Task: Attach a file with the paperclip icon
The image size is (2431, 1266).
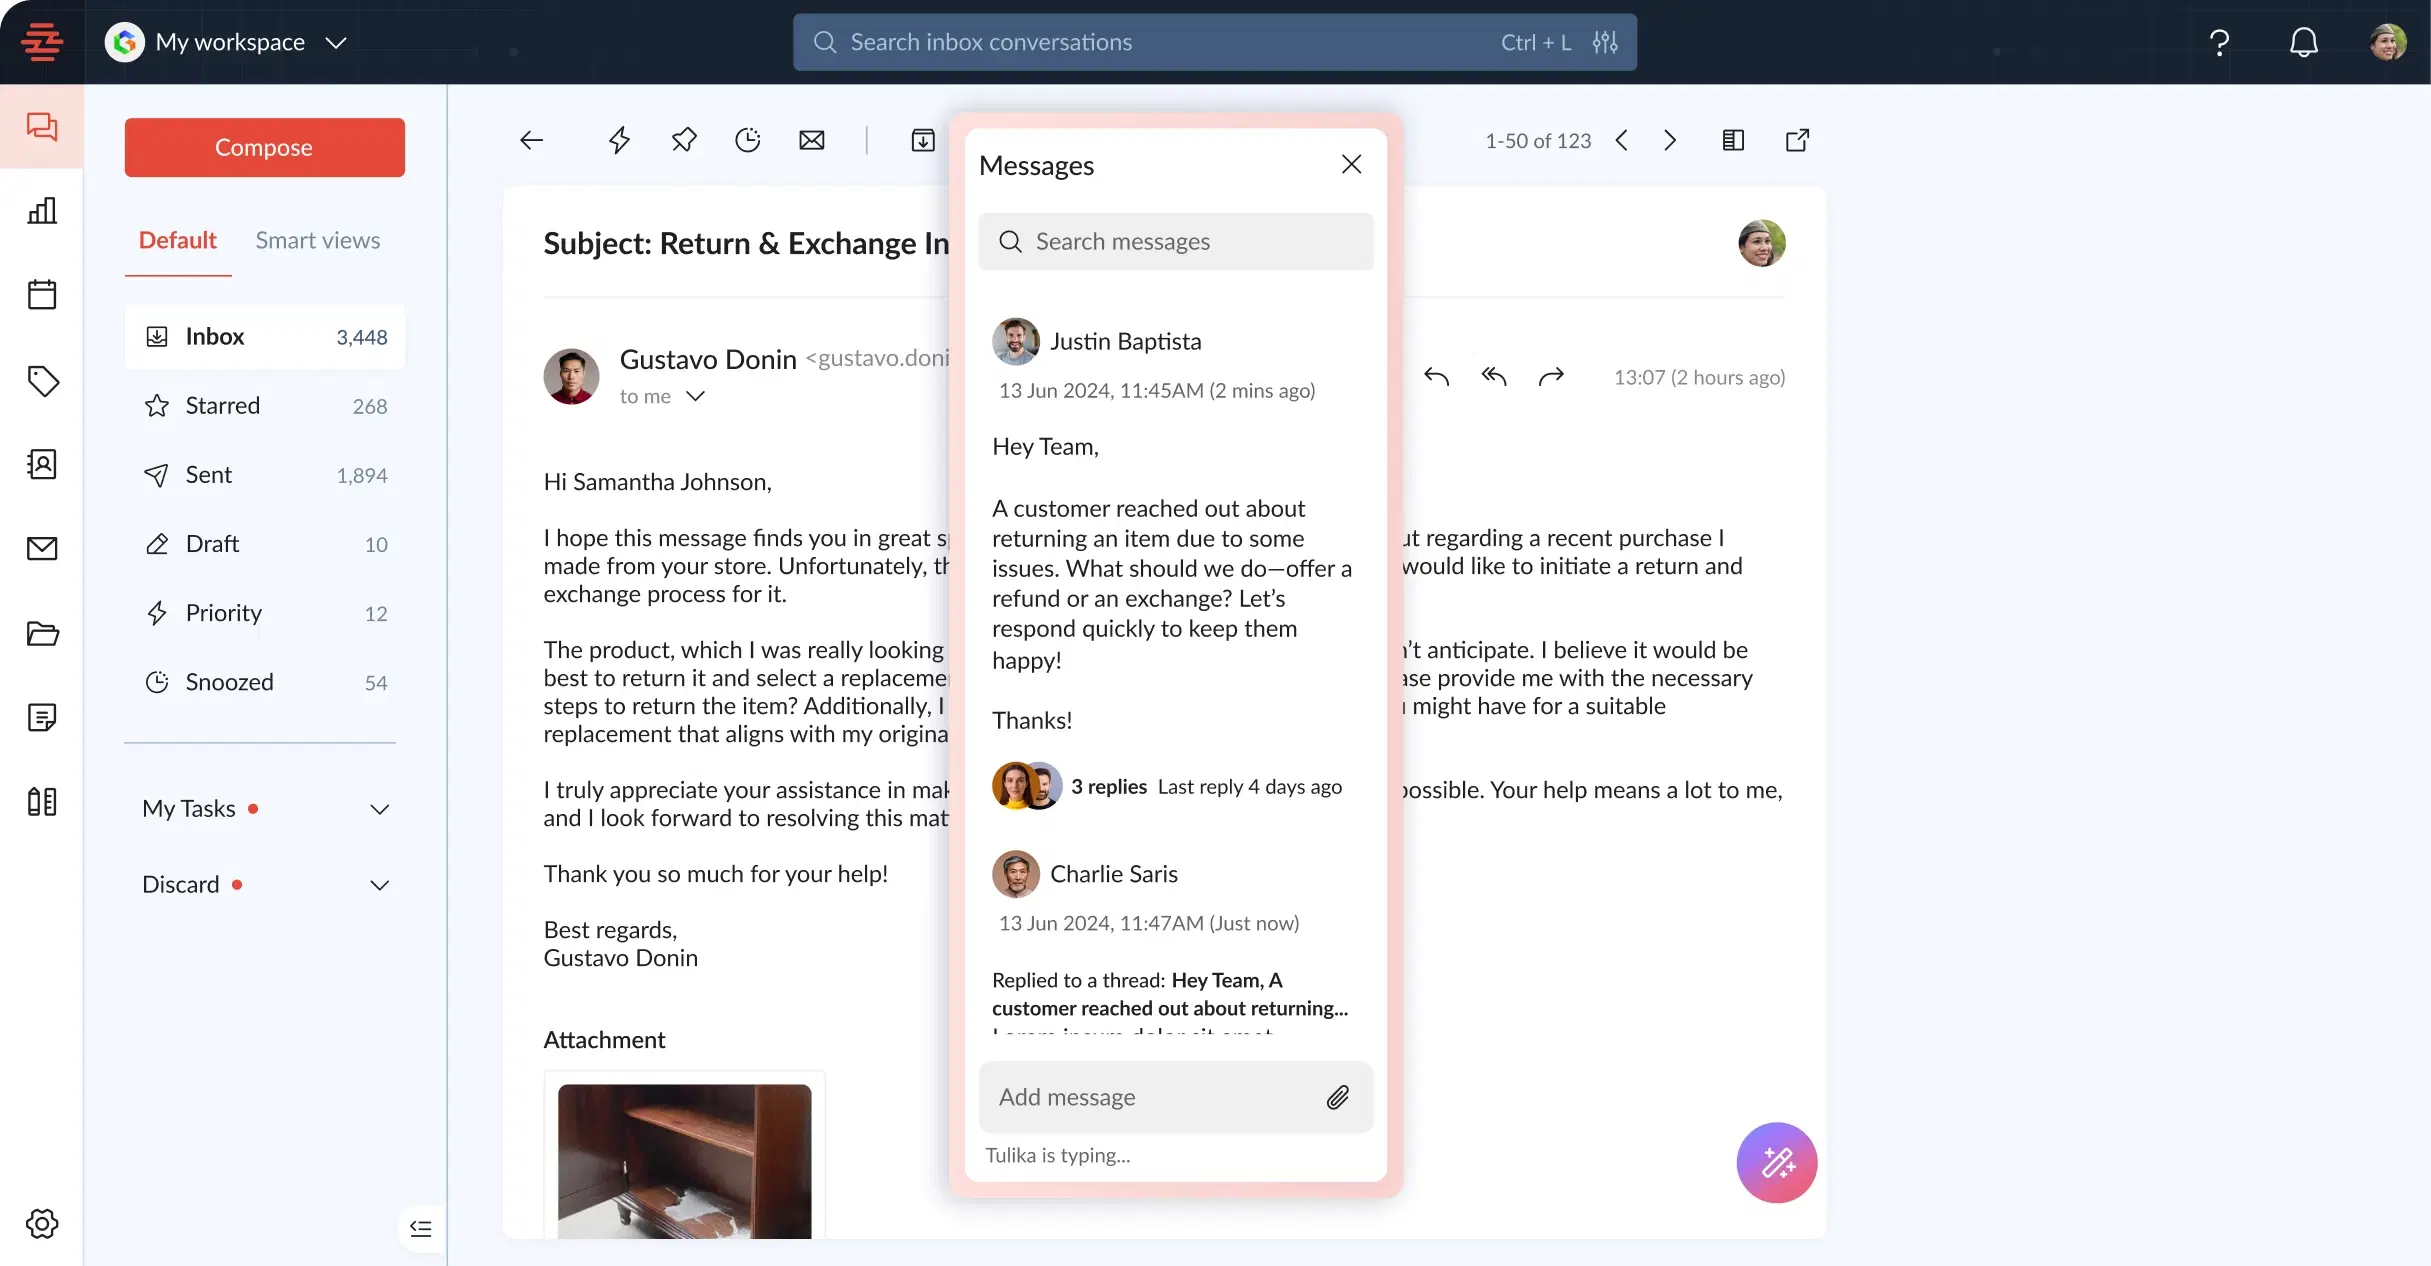Action: pyautogui.click(x=1338, y=1097)
